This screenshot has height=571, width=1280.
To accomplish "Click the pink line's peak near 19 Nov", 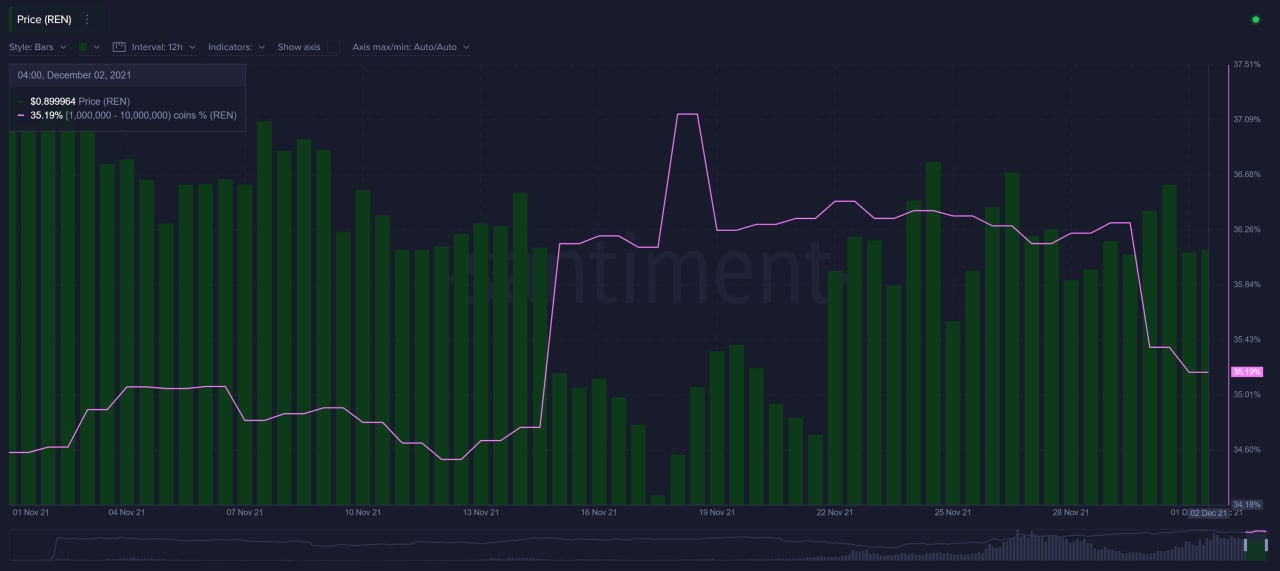I will point(687,114).
